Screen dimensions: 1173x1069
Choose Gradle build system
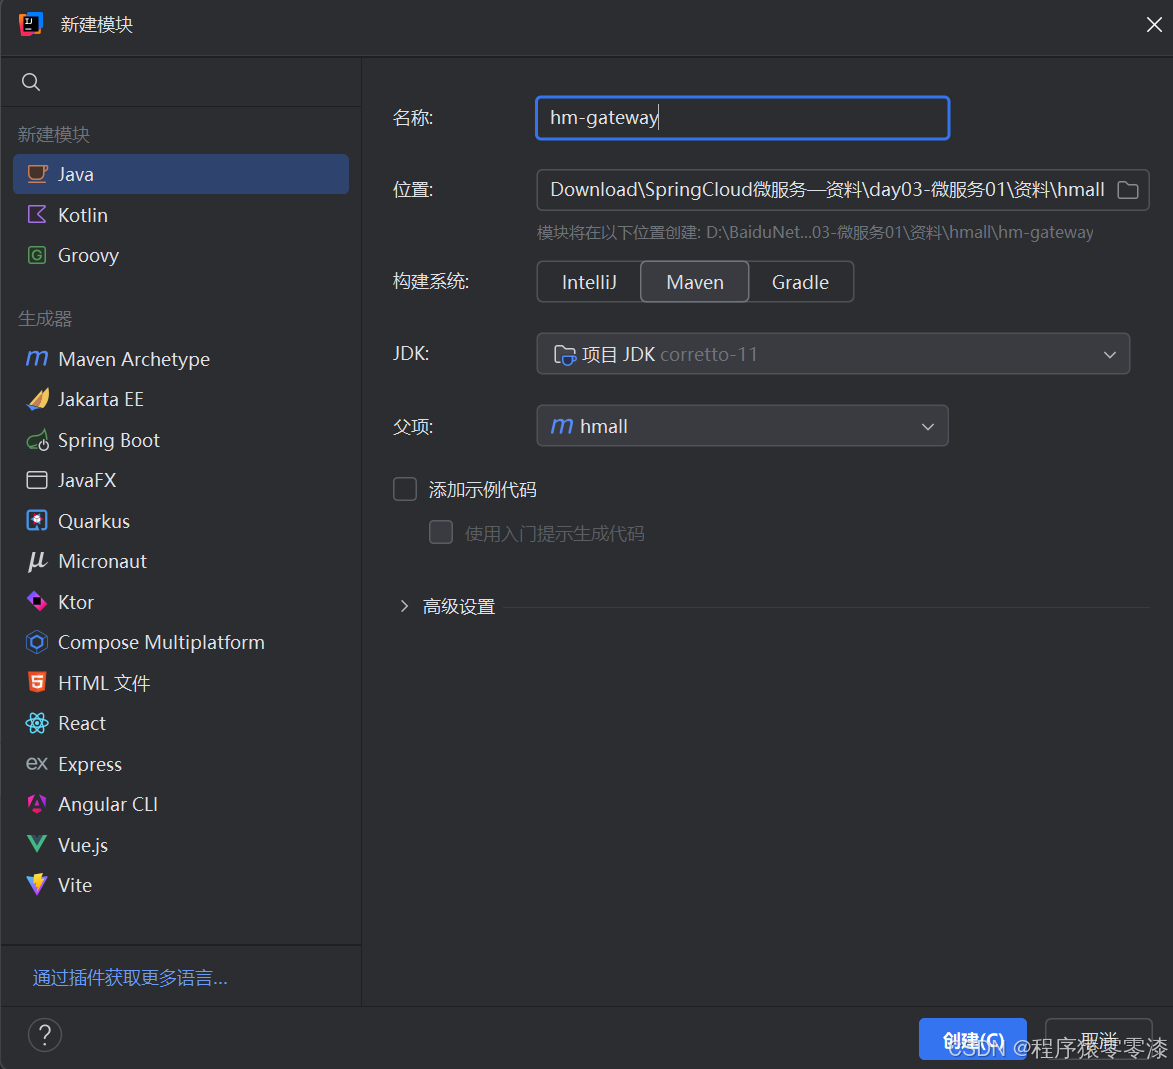click(x=800, y=282)
